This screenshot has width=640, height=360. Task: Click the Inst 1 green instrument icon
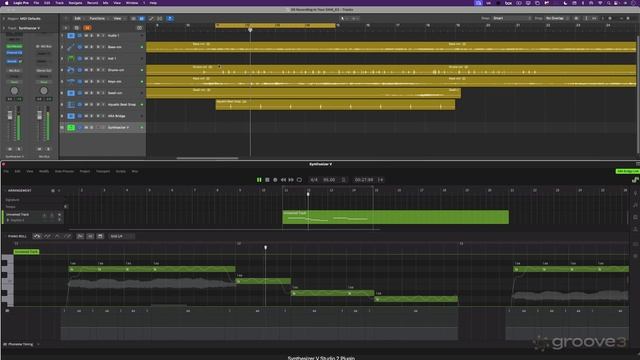pos(71,58)
